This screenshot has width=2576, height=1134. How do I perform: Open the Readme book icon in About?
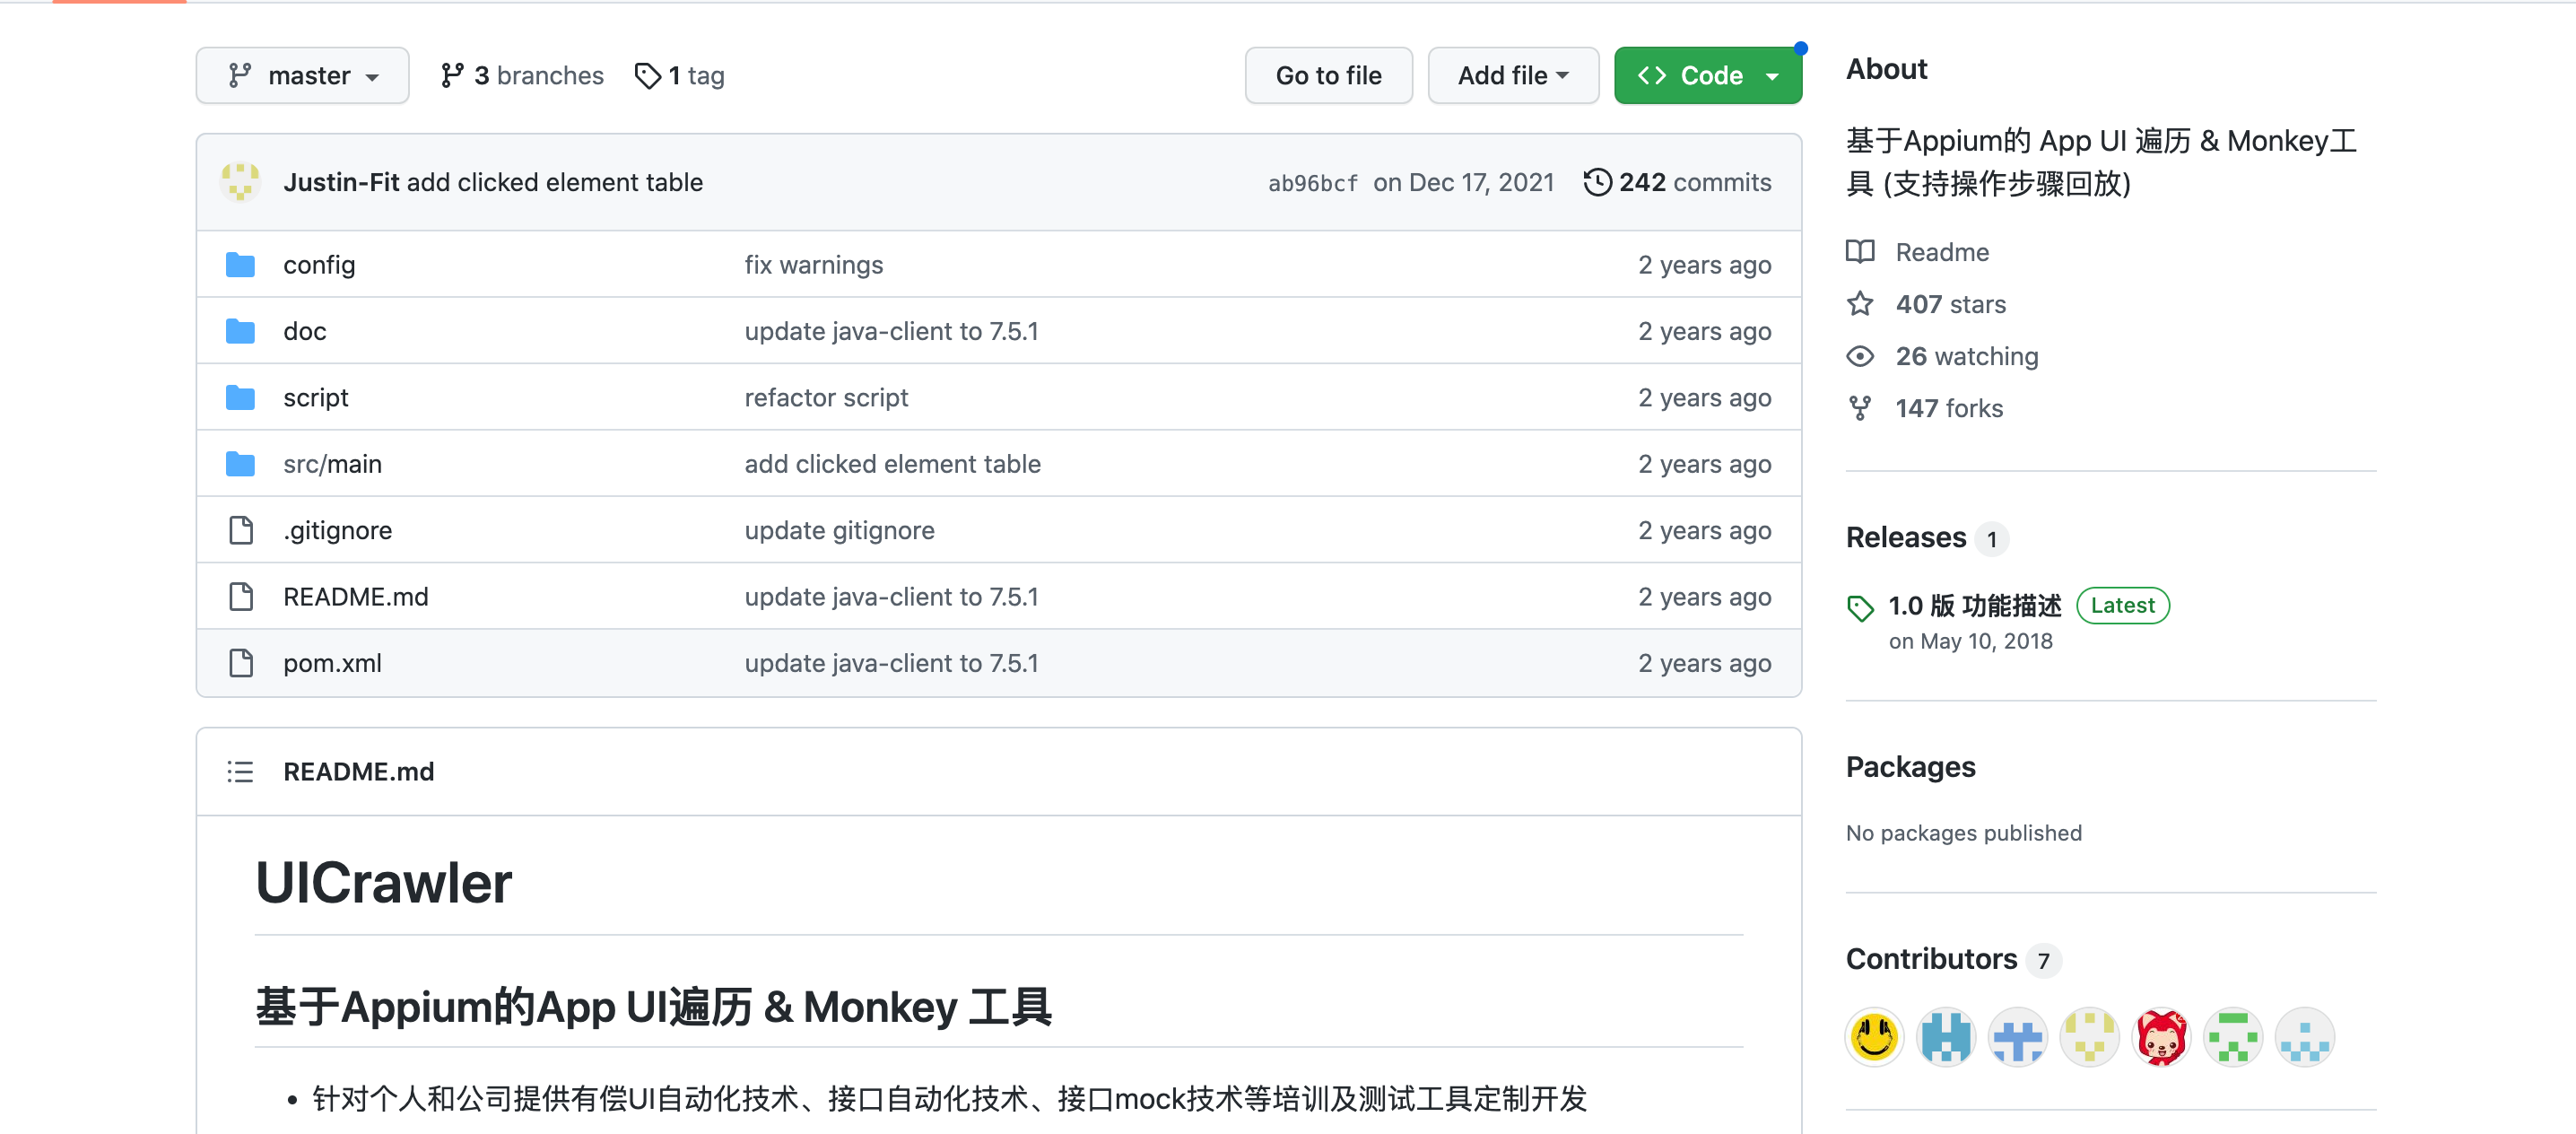1861,252
